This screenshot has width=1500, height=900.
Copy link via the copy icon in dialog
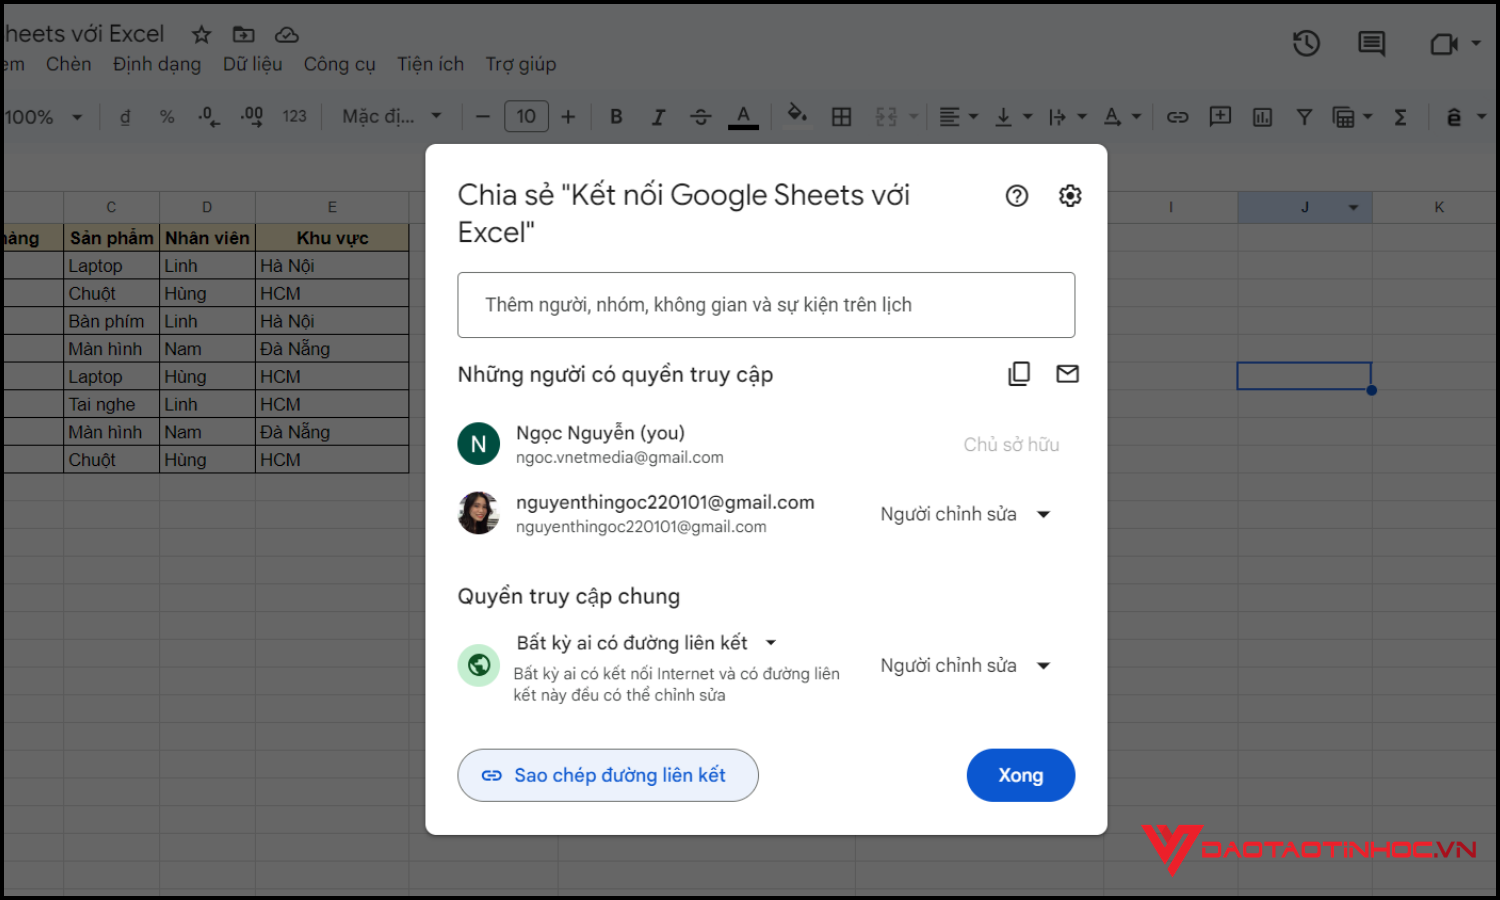1018,373
